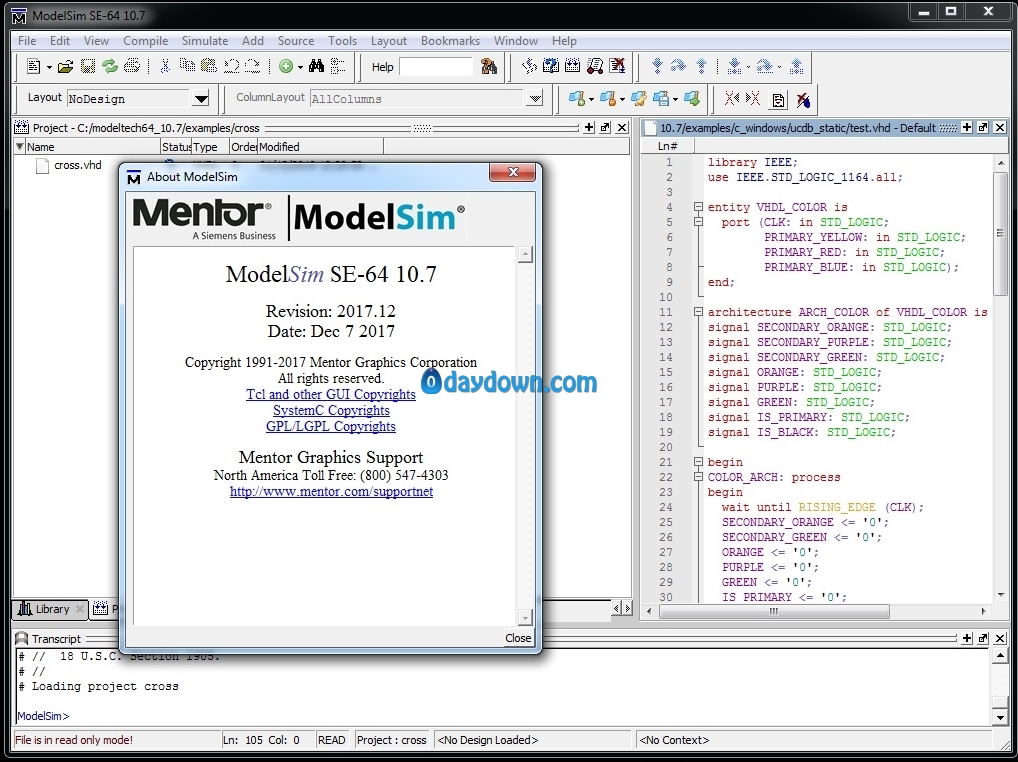
Task: Open the Layout NoDesign dropdown arrow
Action: click(201, 99)
